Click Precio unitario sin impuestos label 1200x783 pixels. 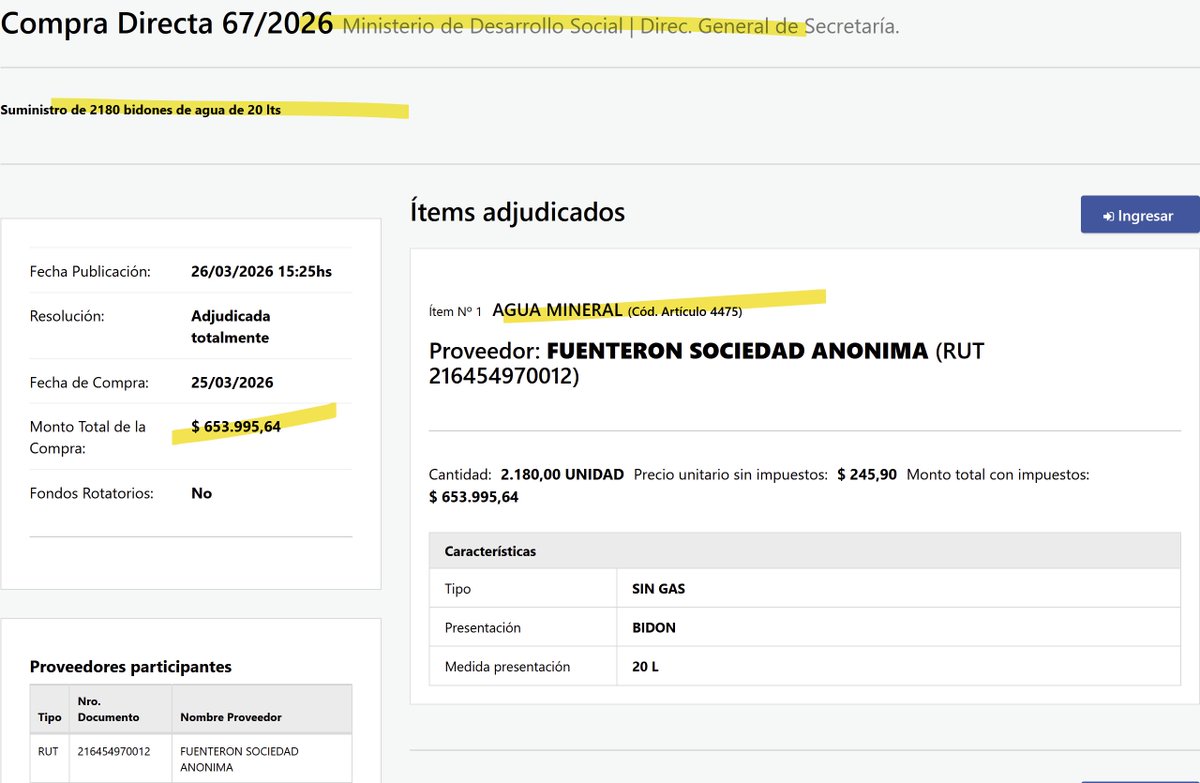[x=730, y=474]
